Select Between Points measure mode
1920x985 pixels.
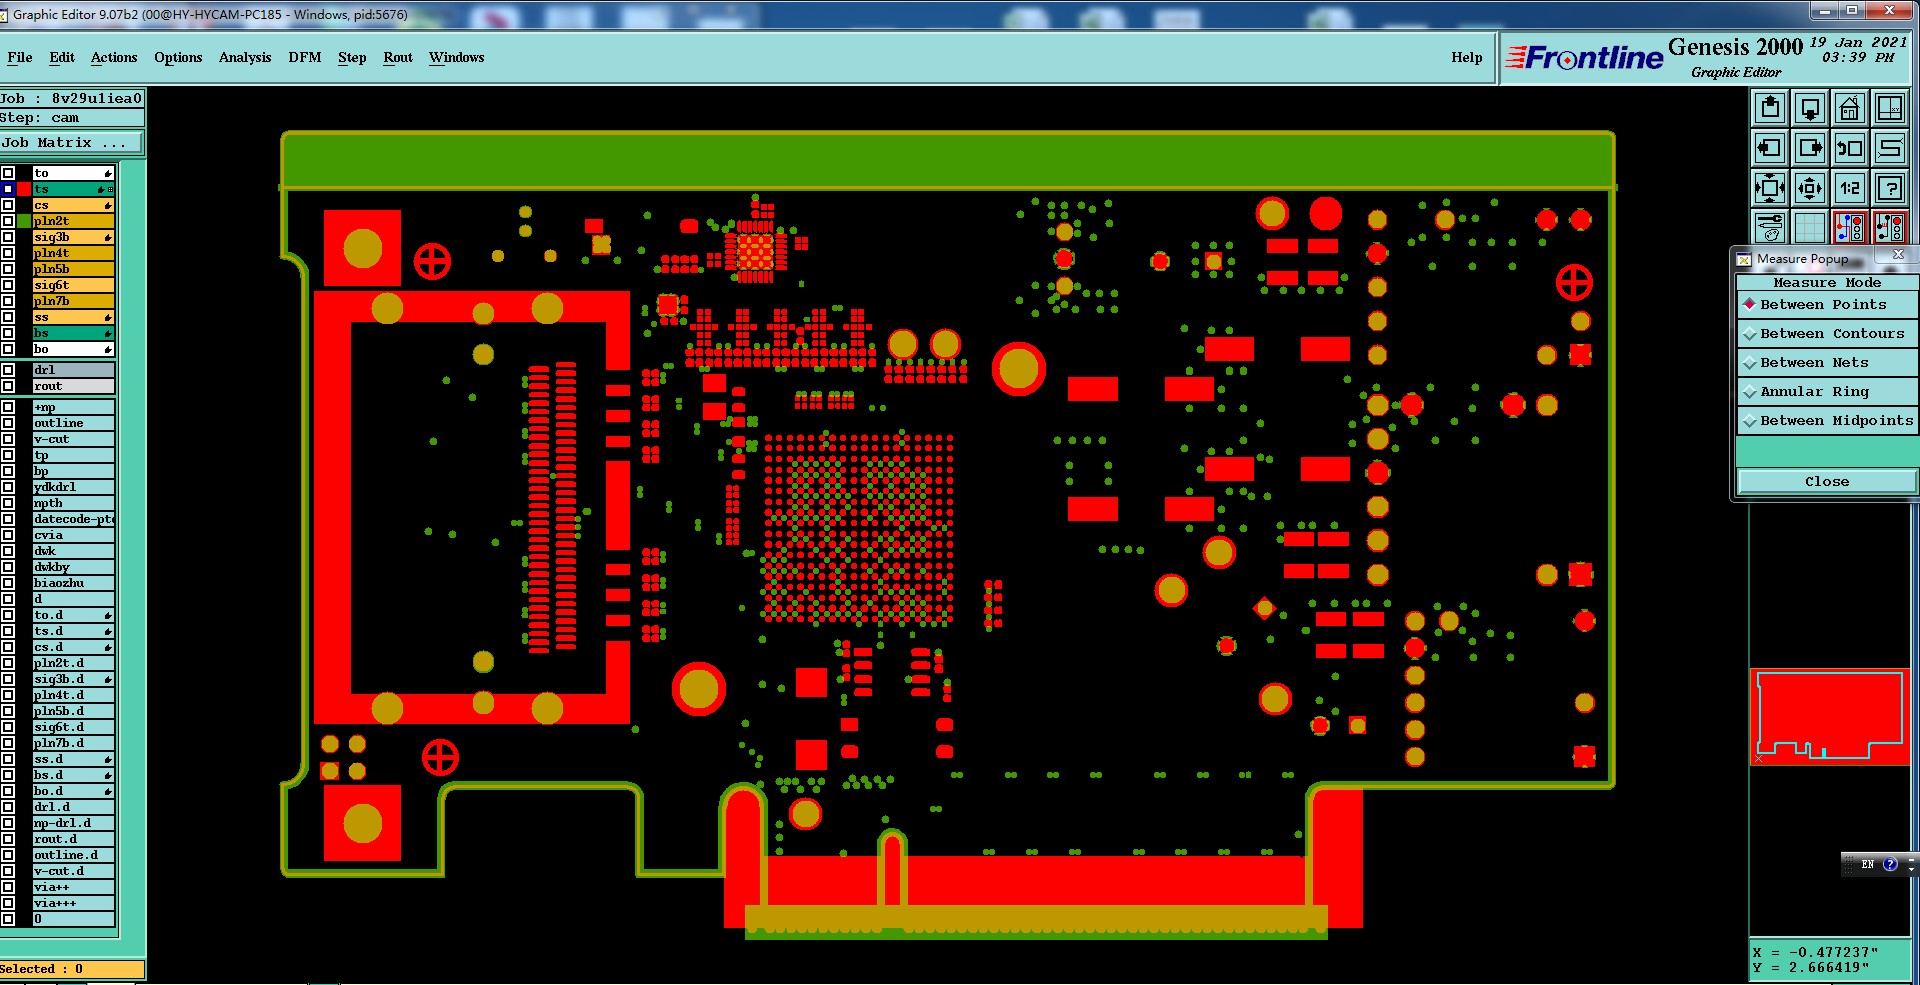(1827, 305)
